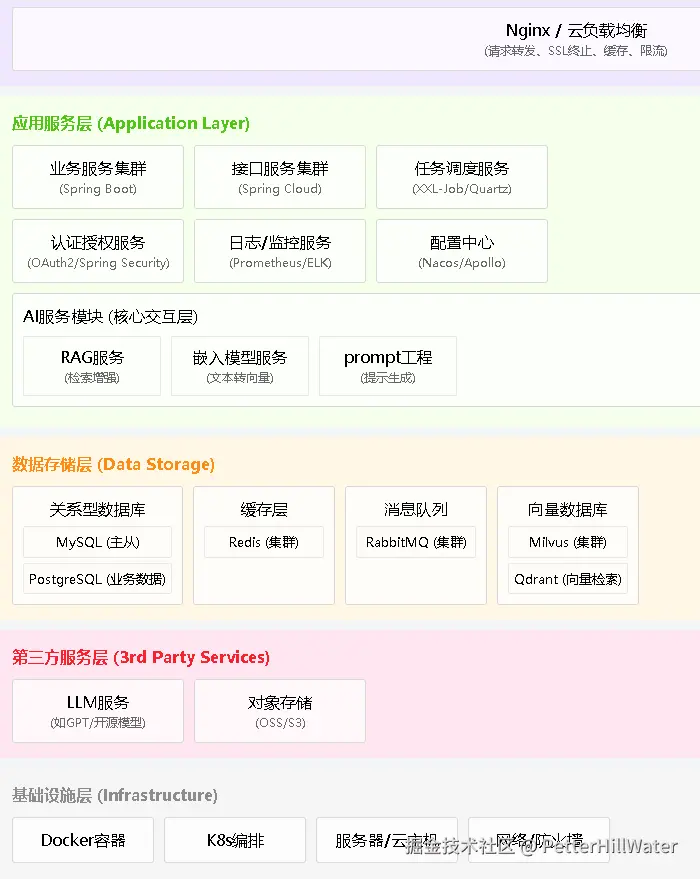700x879 pixels.
Task: Click the K8s编排 card
Action: (235, 840)
